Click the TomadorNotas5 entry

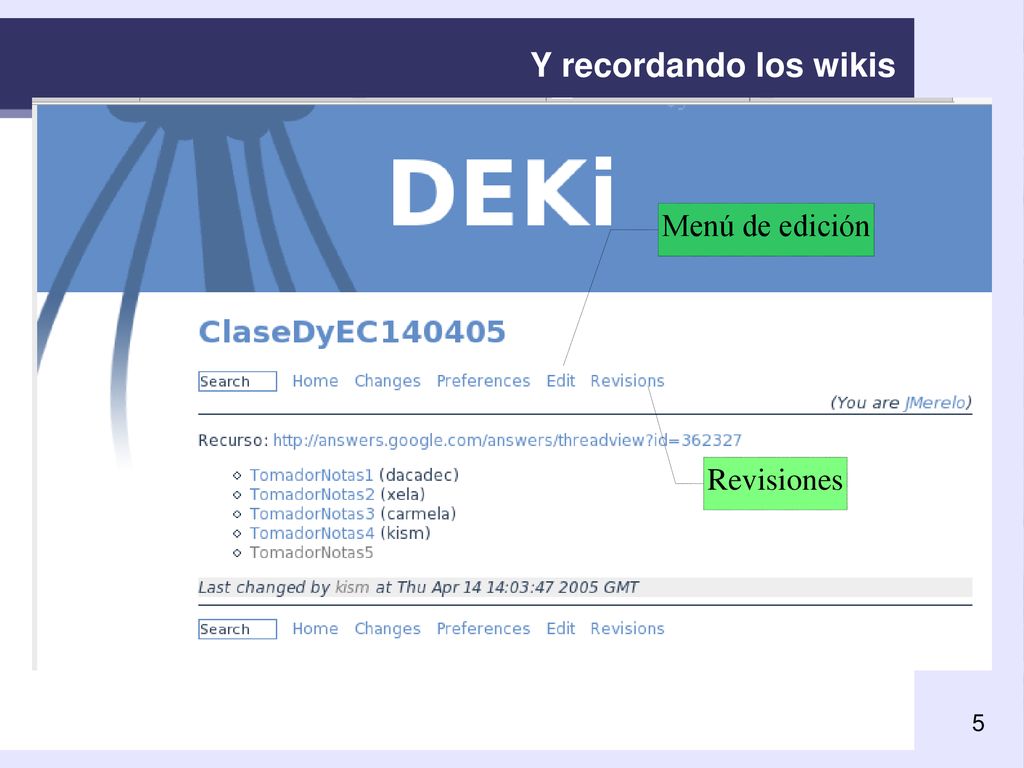(x=311, y=553)
